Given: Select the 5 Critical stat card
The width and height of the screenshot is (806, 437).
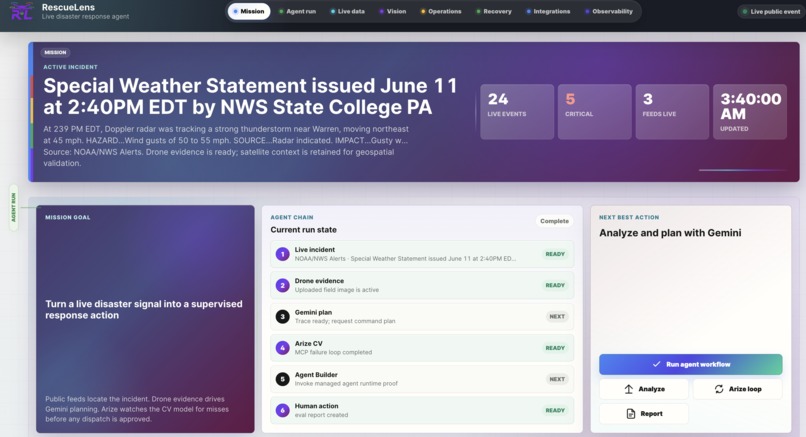Looking at the screenshot, I should [x=595, y=112].
